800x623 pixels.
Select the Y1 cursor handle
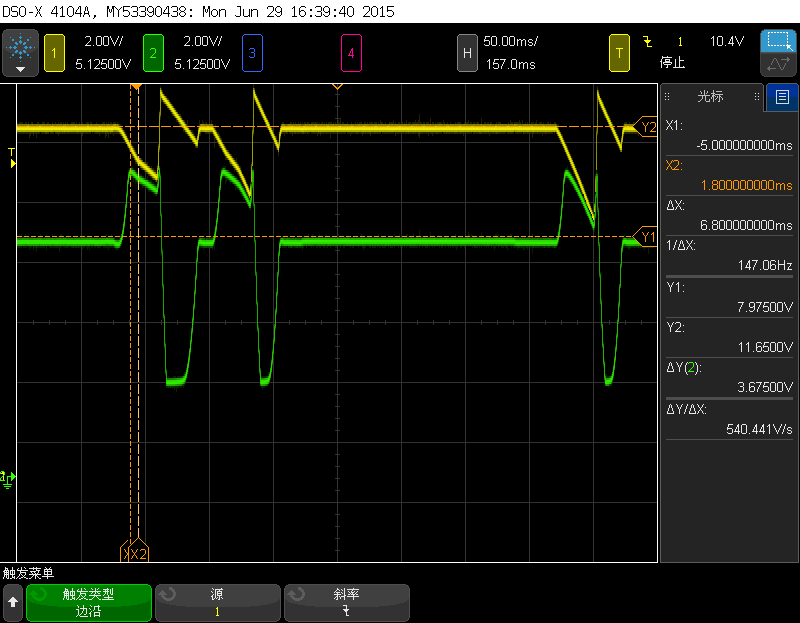(646, 237)
